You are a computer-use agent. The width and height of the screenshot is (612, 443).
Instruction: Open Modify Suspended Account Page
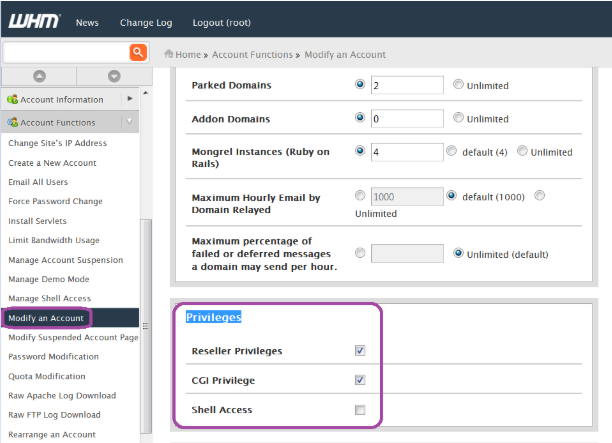(73, 337)
